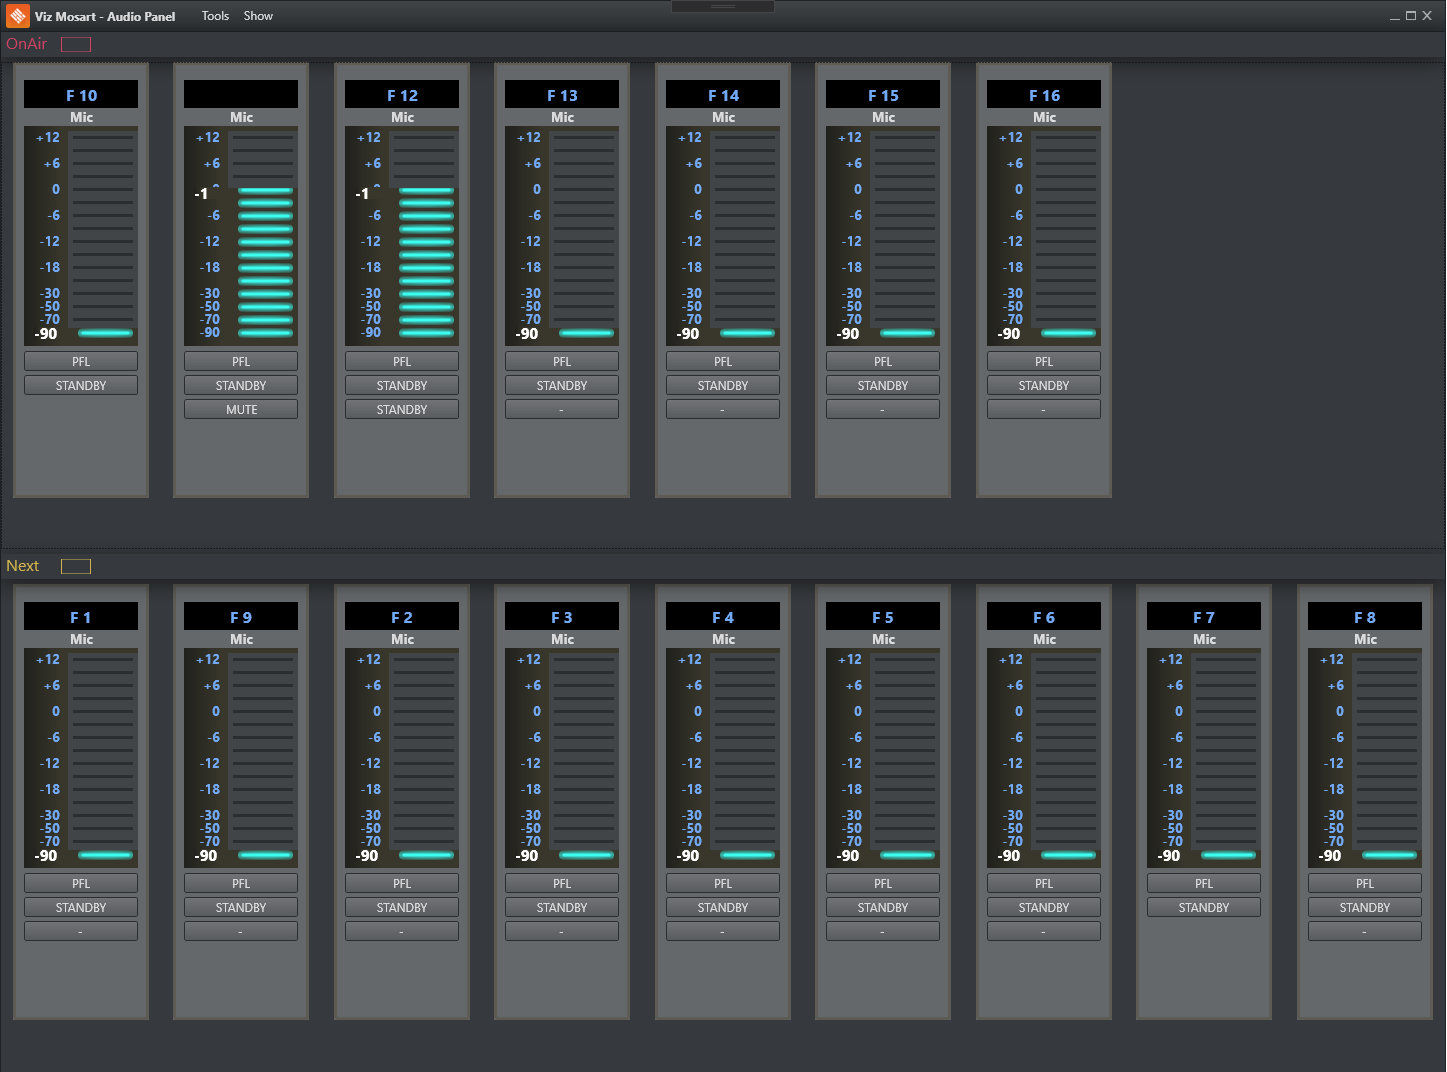Toggle the Next indicator box

pyautogui.click(x=76, y=566)
